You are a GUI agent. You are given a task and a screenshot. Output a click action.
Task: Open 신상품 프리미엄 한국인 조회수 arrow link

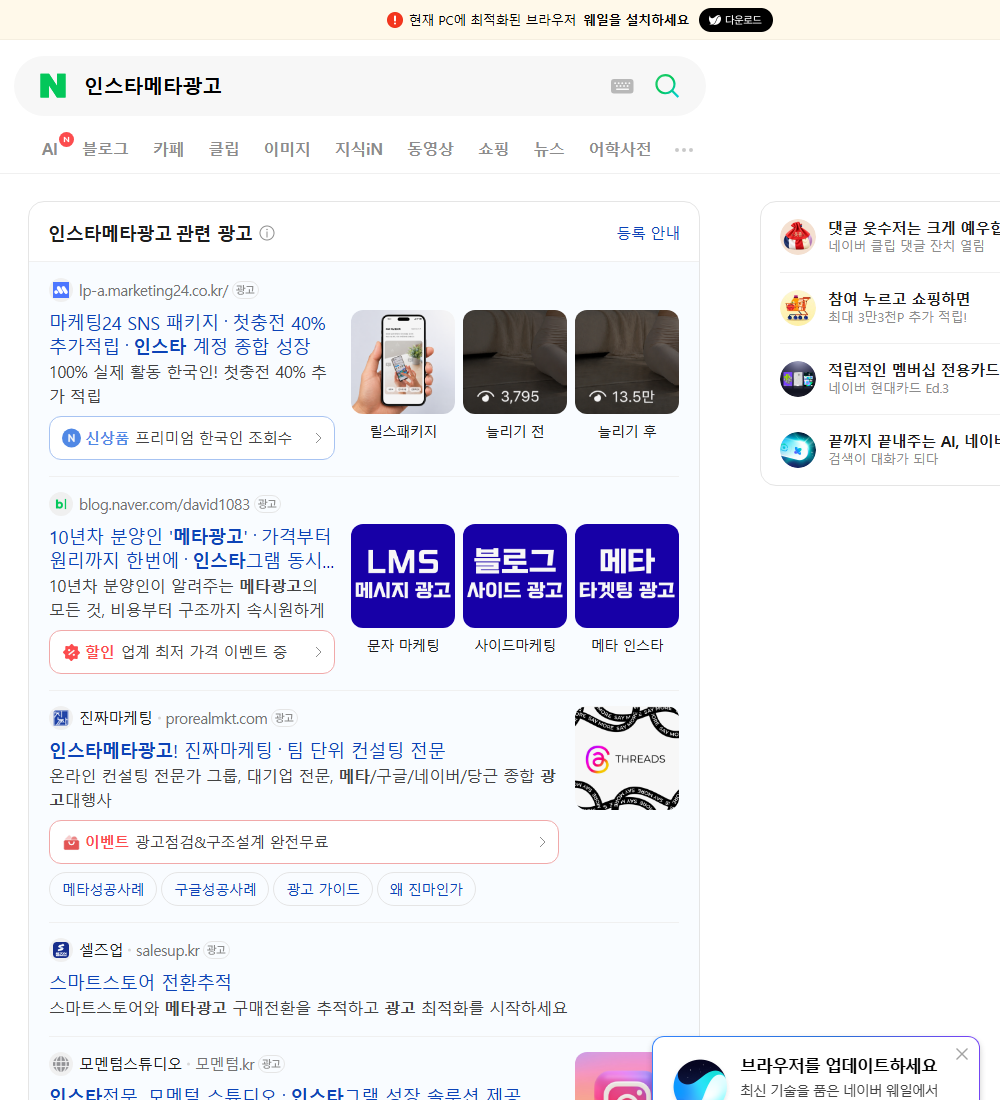[192, 438]
